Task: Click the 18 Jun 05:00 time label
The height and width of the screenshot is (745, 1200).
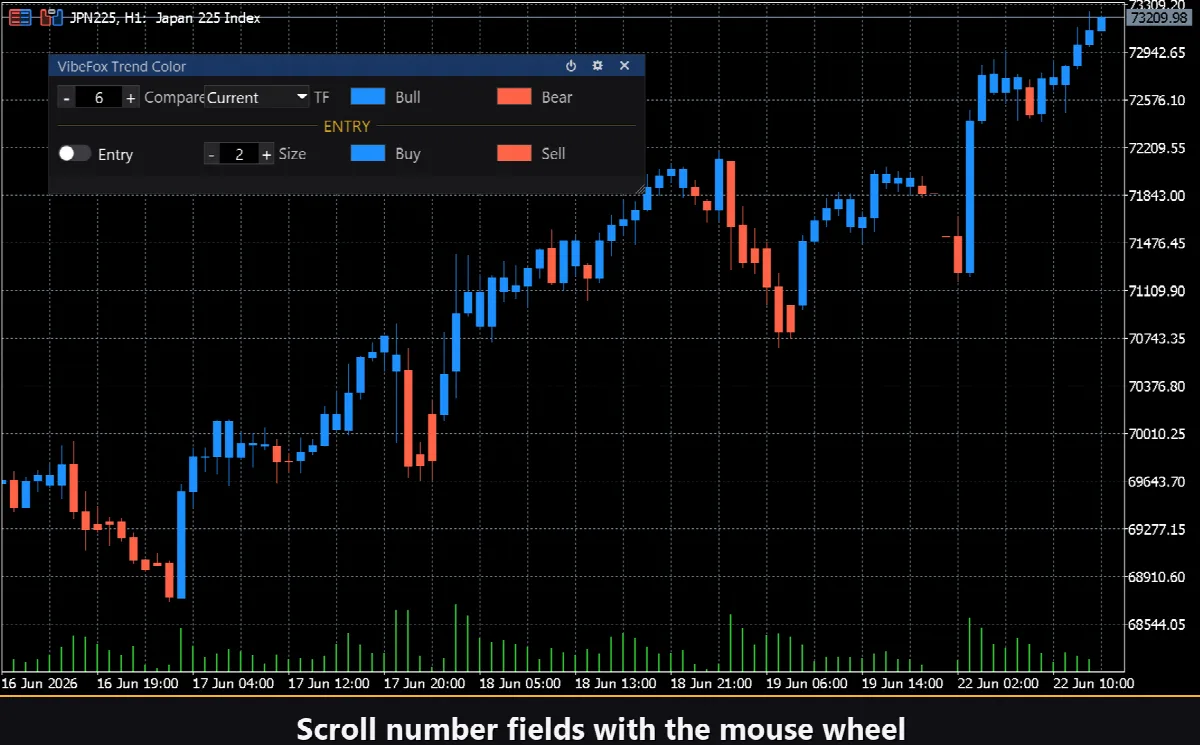Action: (x=520, y=684)
